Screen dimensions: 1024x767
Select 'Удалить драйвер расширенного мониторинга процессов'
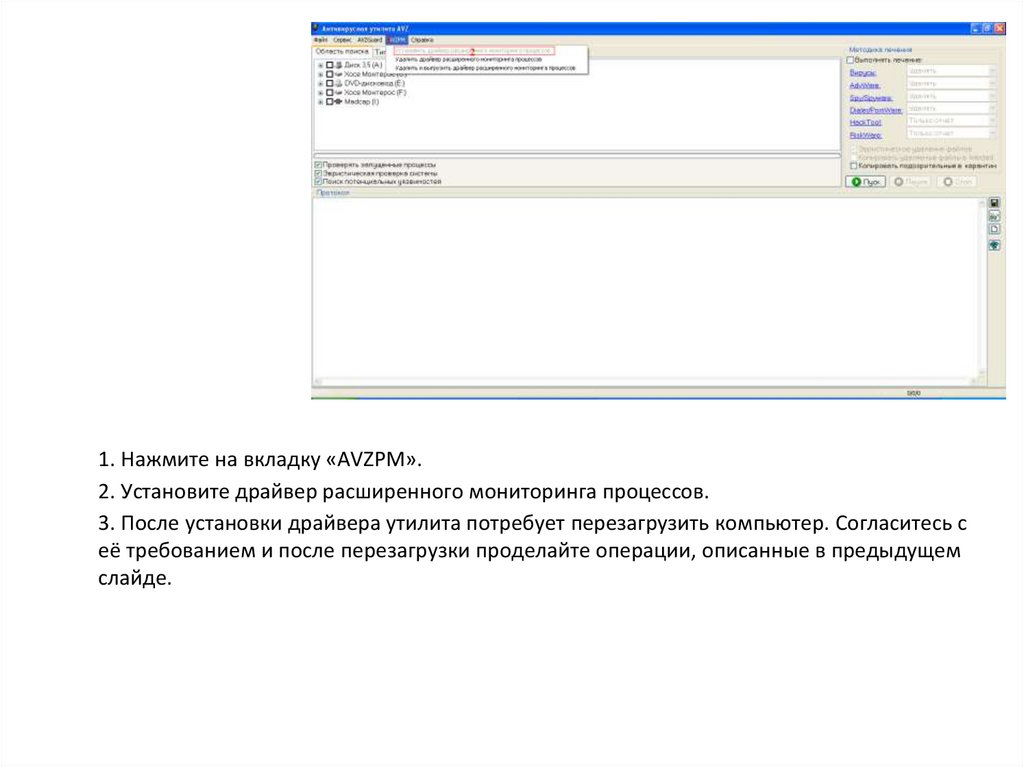(468, 59)
